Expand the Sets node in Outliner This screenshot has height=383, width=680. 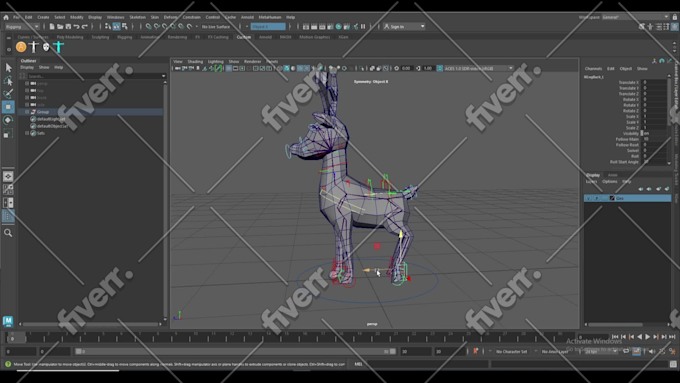pyautogui.click(x=27, y=133)
